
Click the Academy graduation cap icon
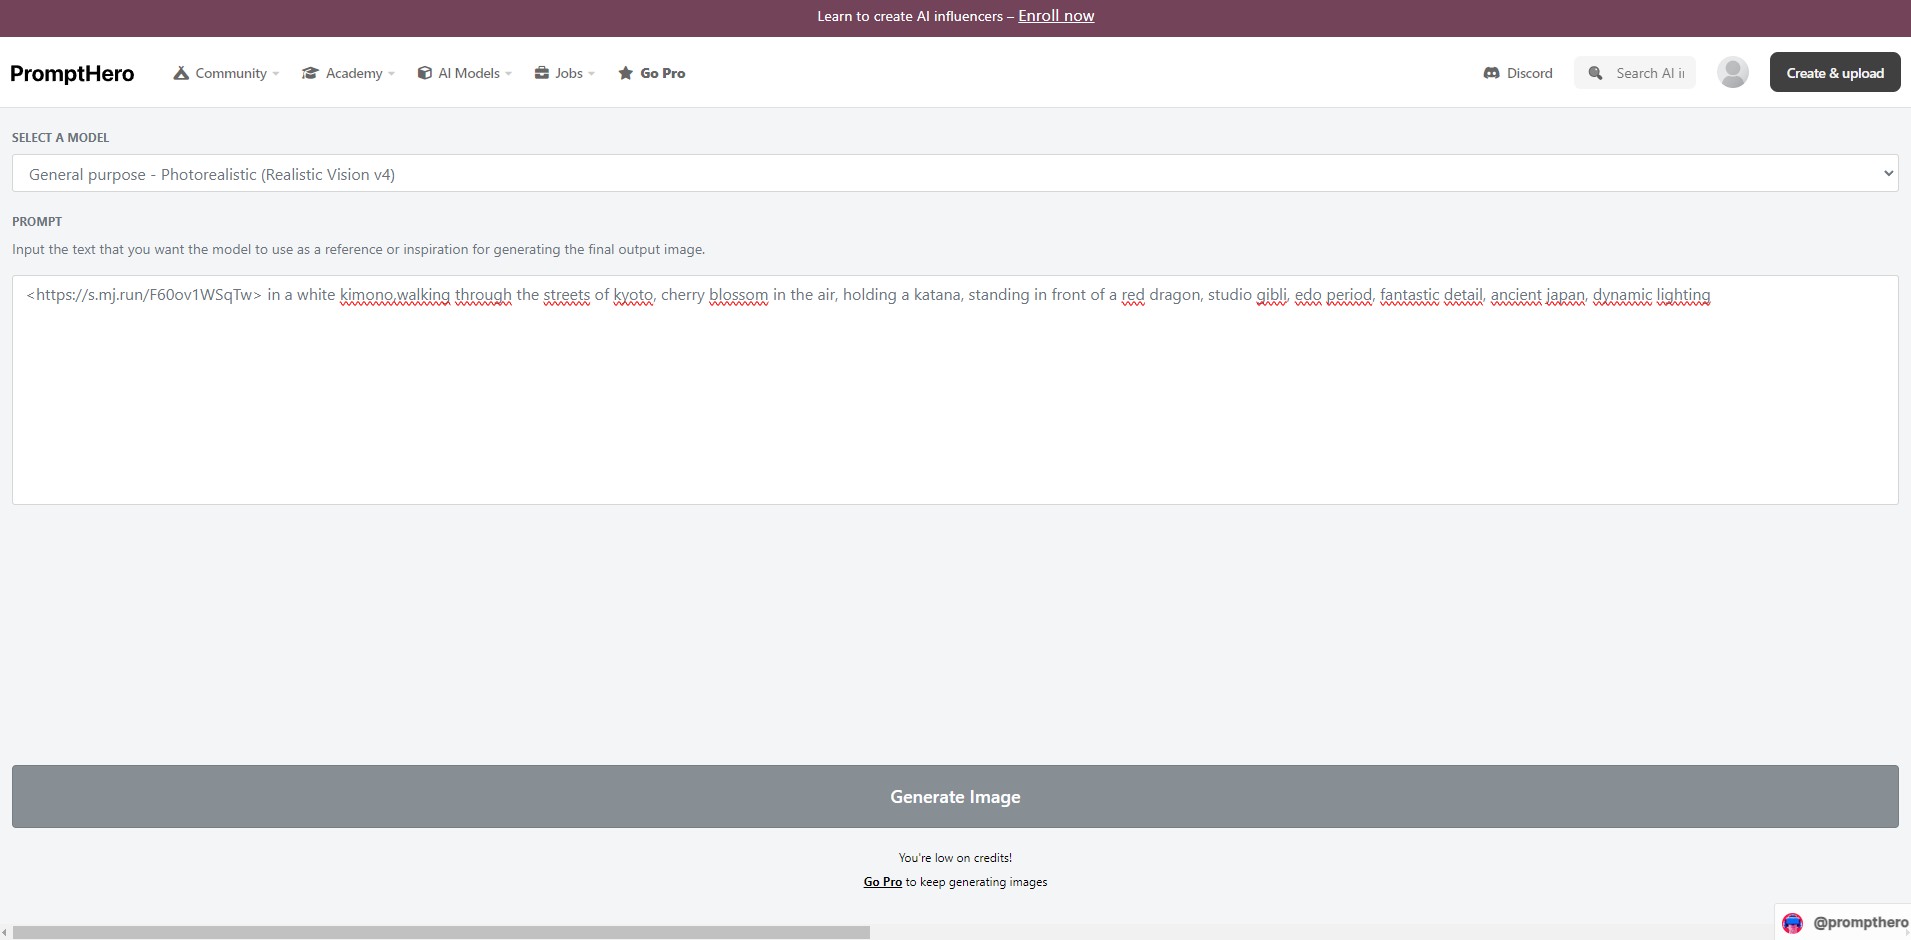pyautogui.click(x=310, y=73)
